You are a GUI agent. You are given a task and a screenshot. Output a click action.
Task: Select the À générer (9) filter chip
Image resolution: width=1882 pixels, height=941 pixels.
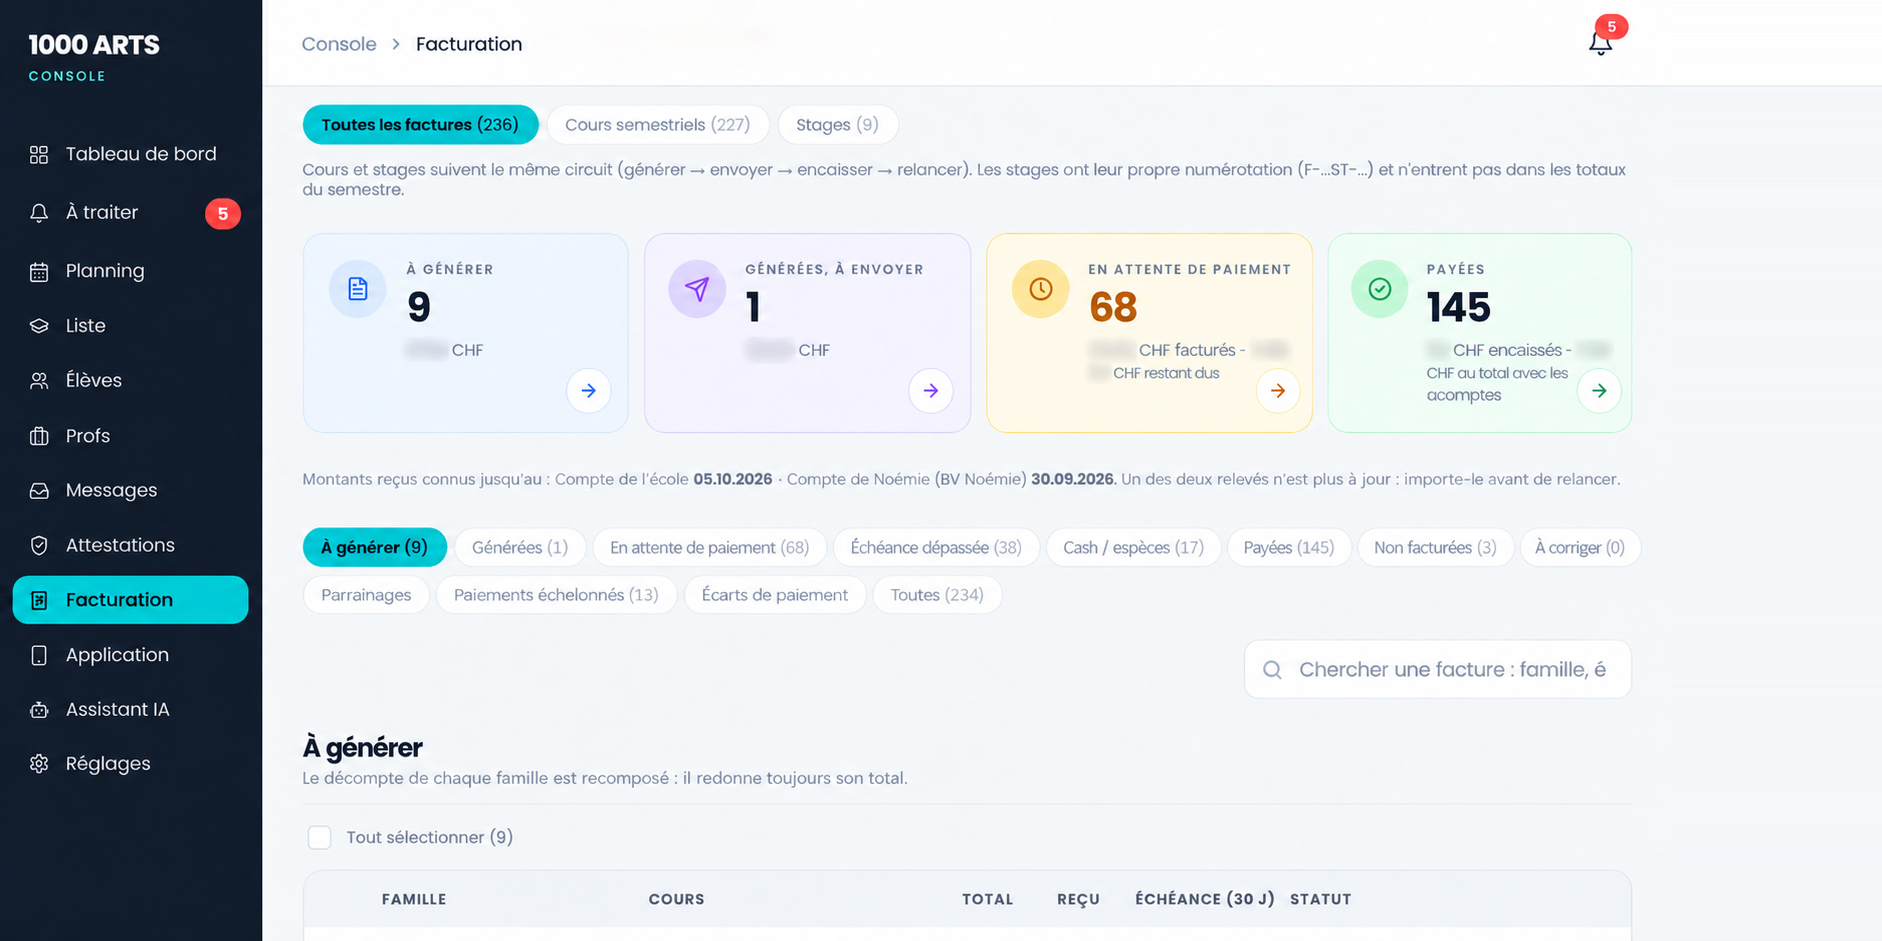coord(375,547)
